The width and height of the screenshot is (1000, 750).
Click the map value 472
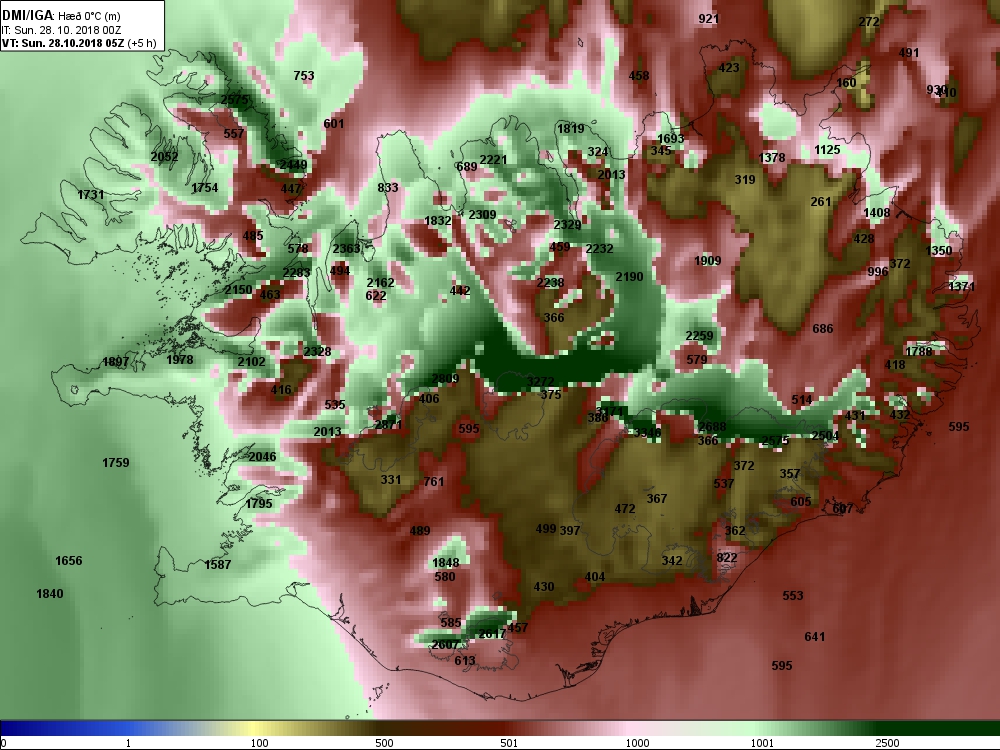coord(625,509)
